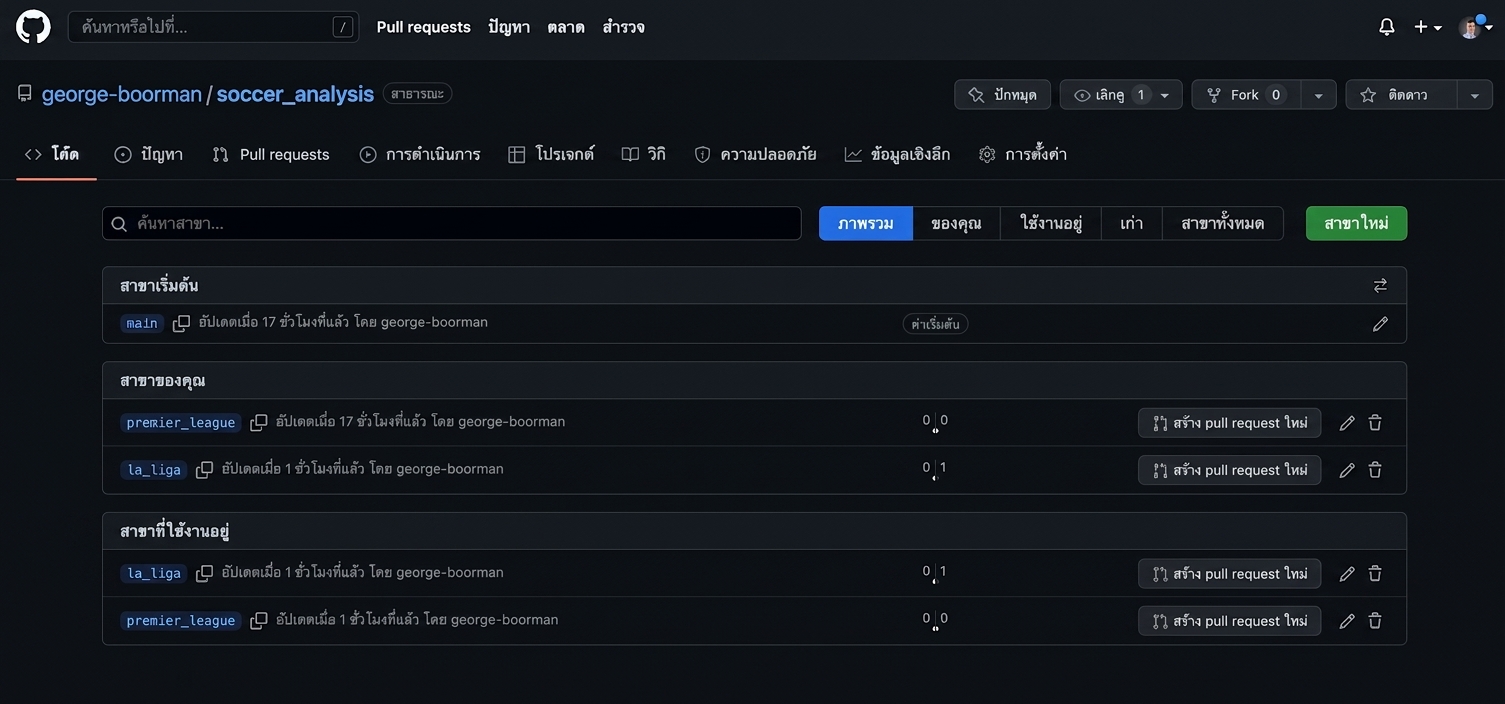
Task: Open the star lists dropdown arrow
Action: [x=1475, y=95]
